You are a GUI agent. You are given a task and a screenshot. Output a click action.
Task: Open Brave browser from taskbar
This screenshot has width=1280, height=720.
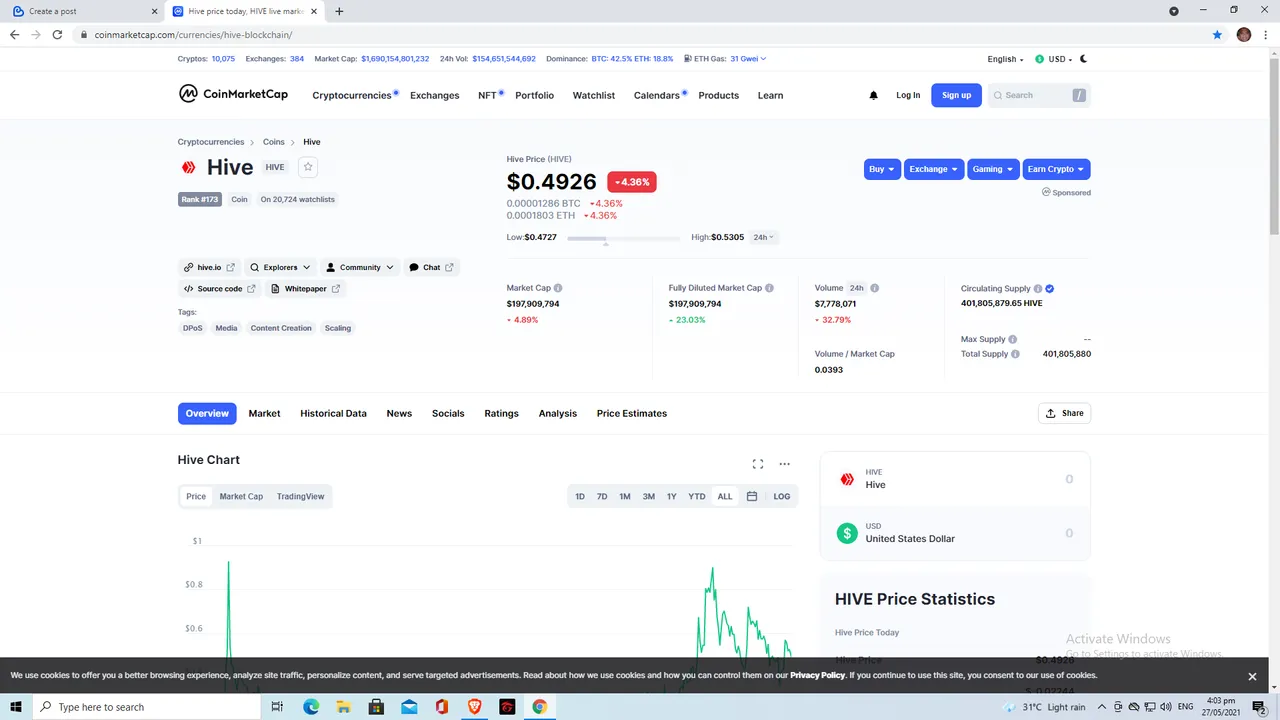(x=474, y=707)
